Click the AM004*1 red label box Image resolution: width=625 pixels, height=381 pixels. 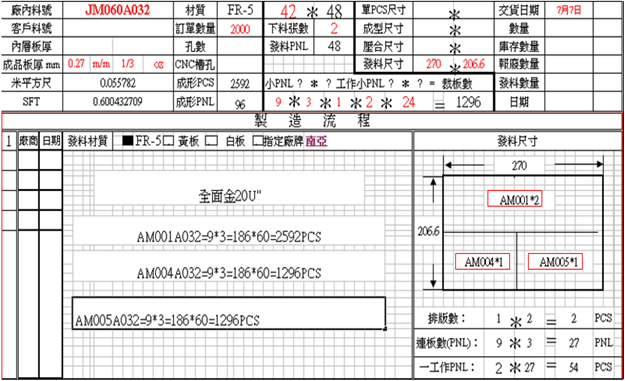[x=482, y=261]
